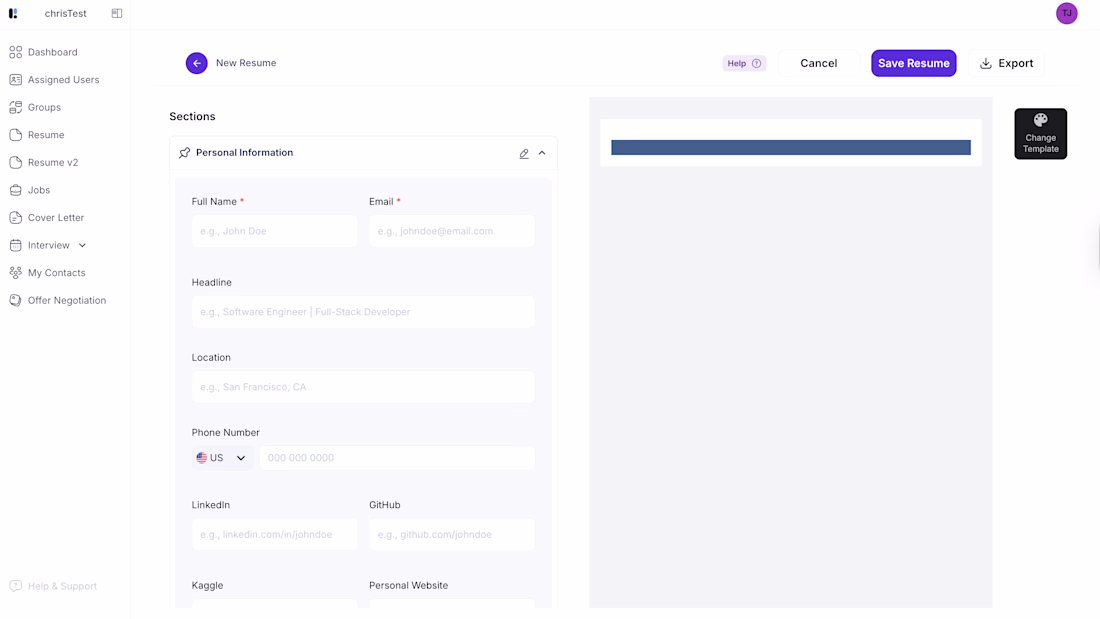Click the app logo icon
Image resolution: width=1100 pixels, height=619 pixels.
pyautogui.click(x=13, y=13)
